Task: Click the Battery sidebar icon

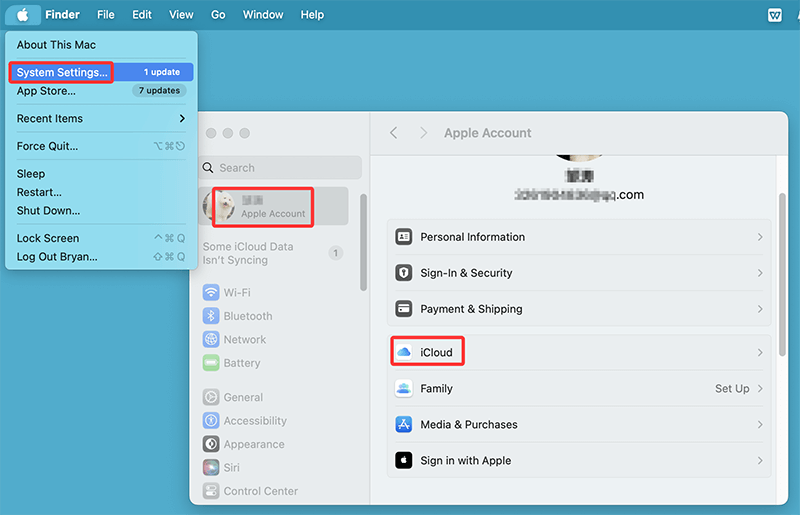Action: tap(211, 363)
